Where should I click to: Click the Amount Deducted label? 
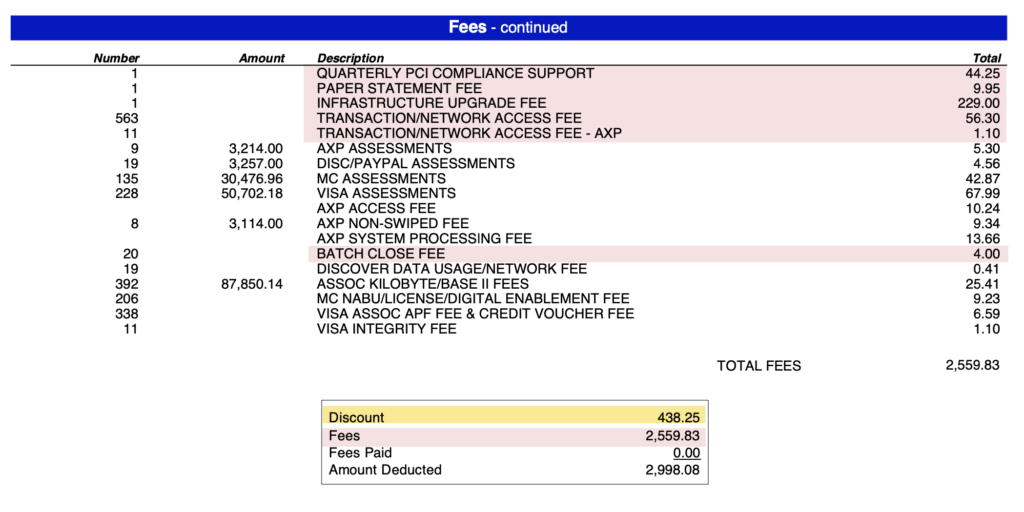[385, 469]
